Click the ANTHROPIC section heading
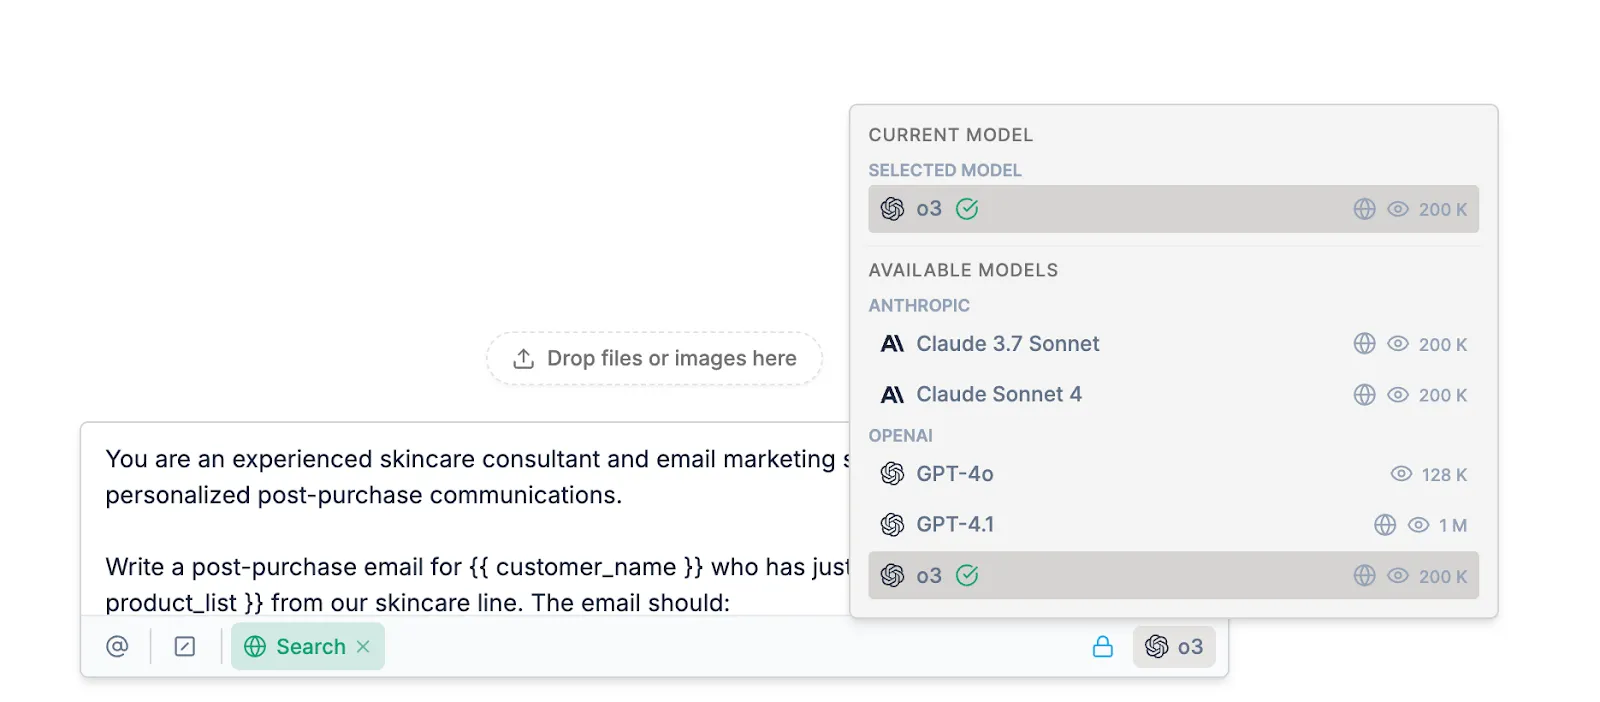Viewport: 1600px width, 702px height. (x=919, y=305)
